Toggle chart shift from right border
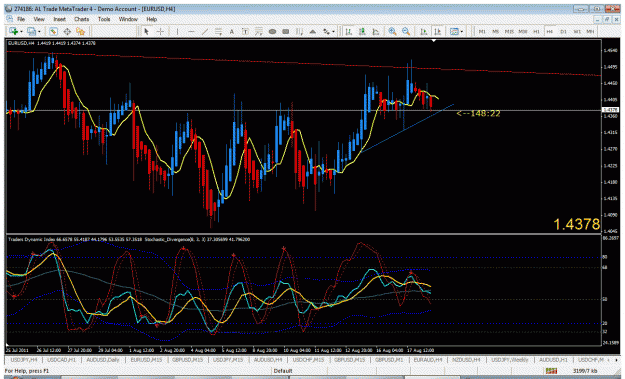The image size is (625, 379). click(x=437, y=31)
